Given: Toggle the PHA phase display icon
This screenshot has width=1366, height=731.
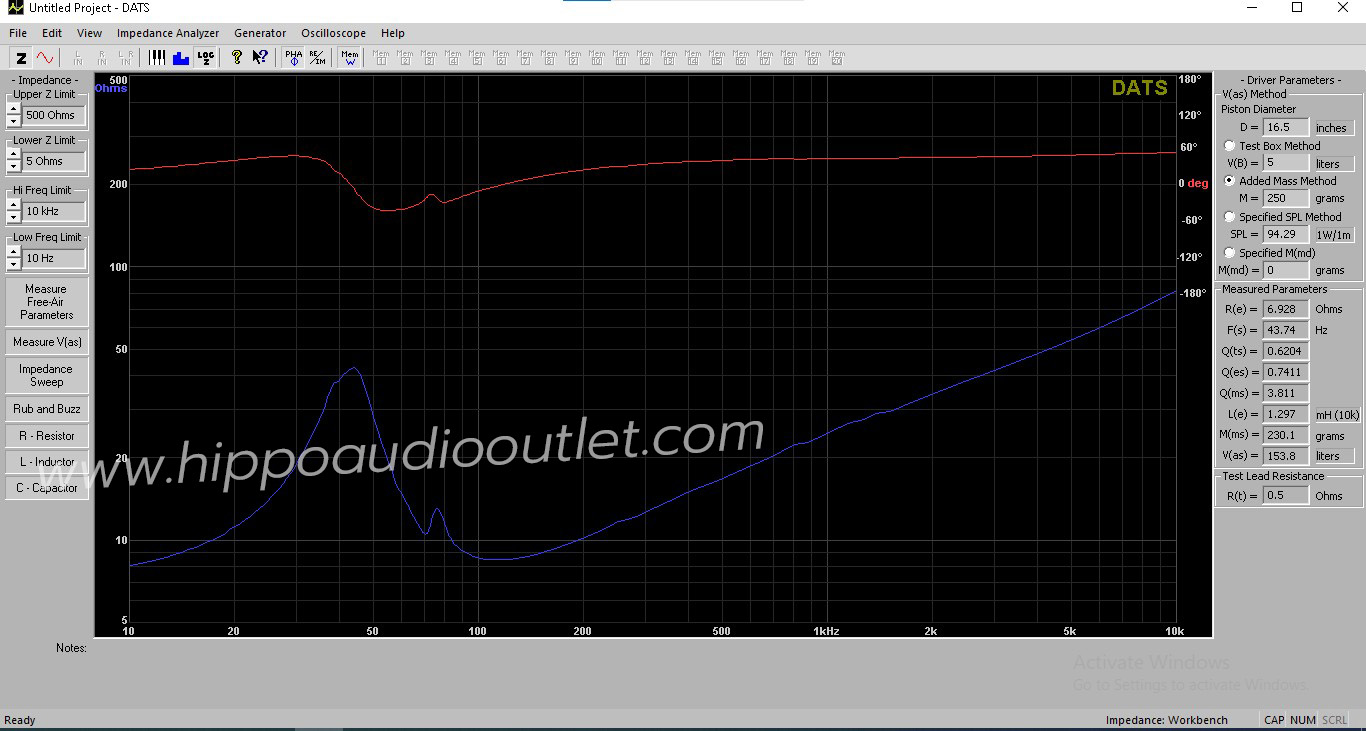Looking at the screenshot, I should pos(293,58).
